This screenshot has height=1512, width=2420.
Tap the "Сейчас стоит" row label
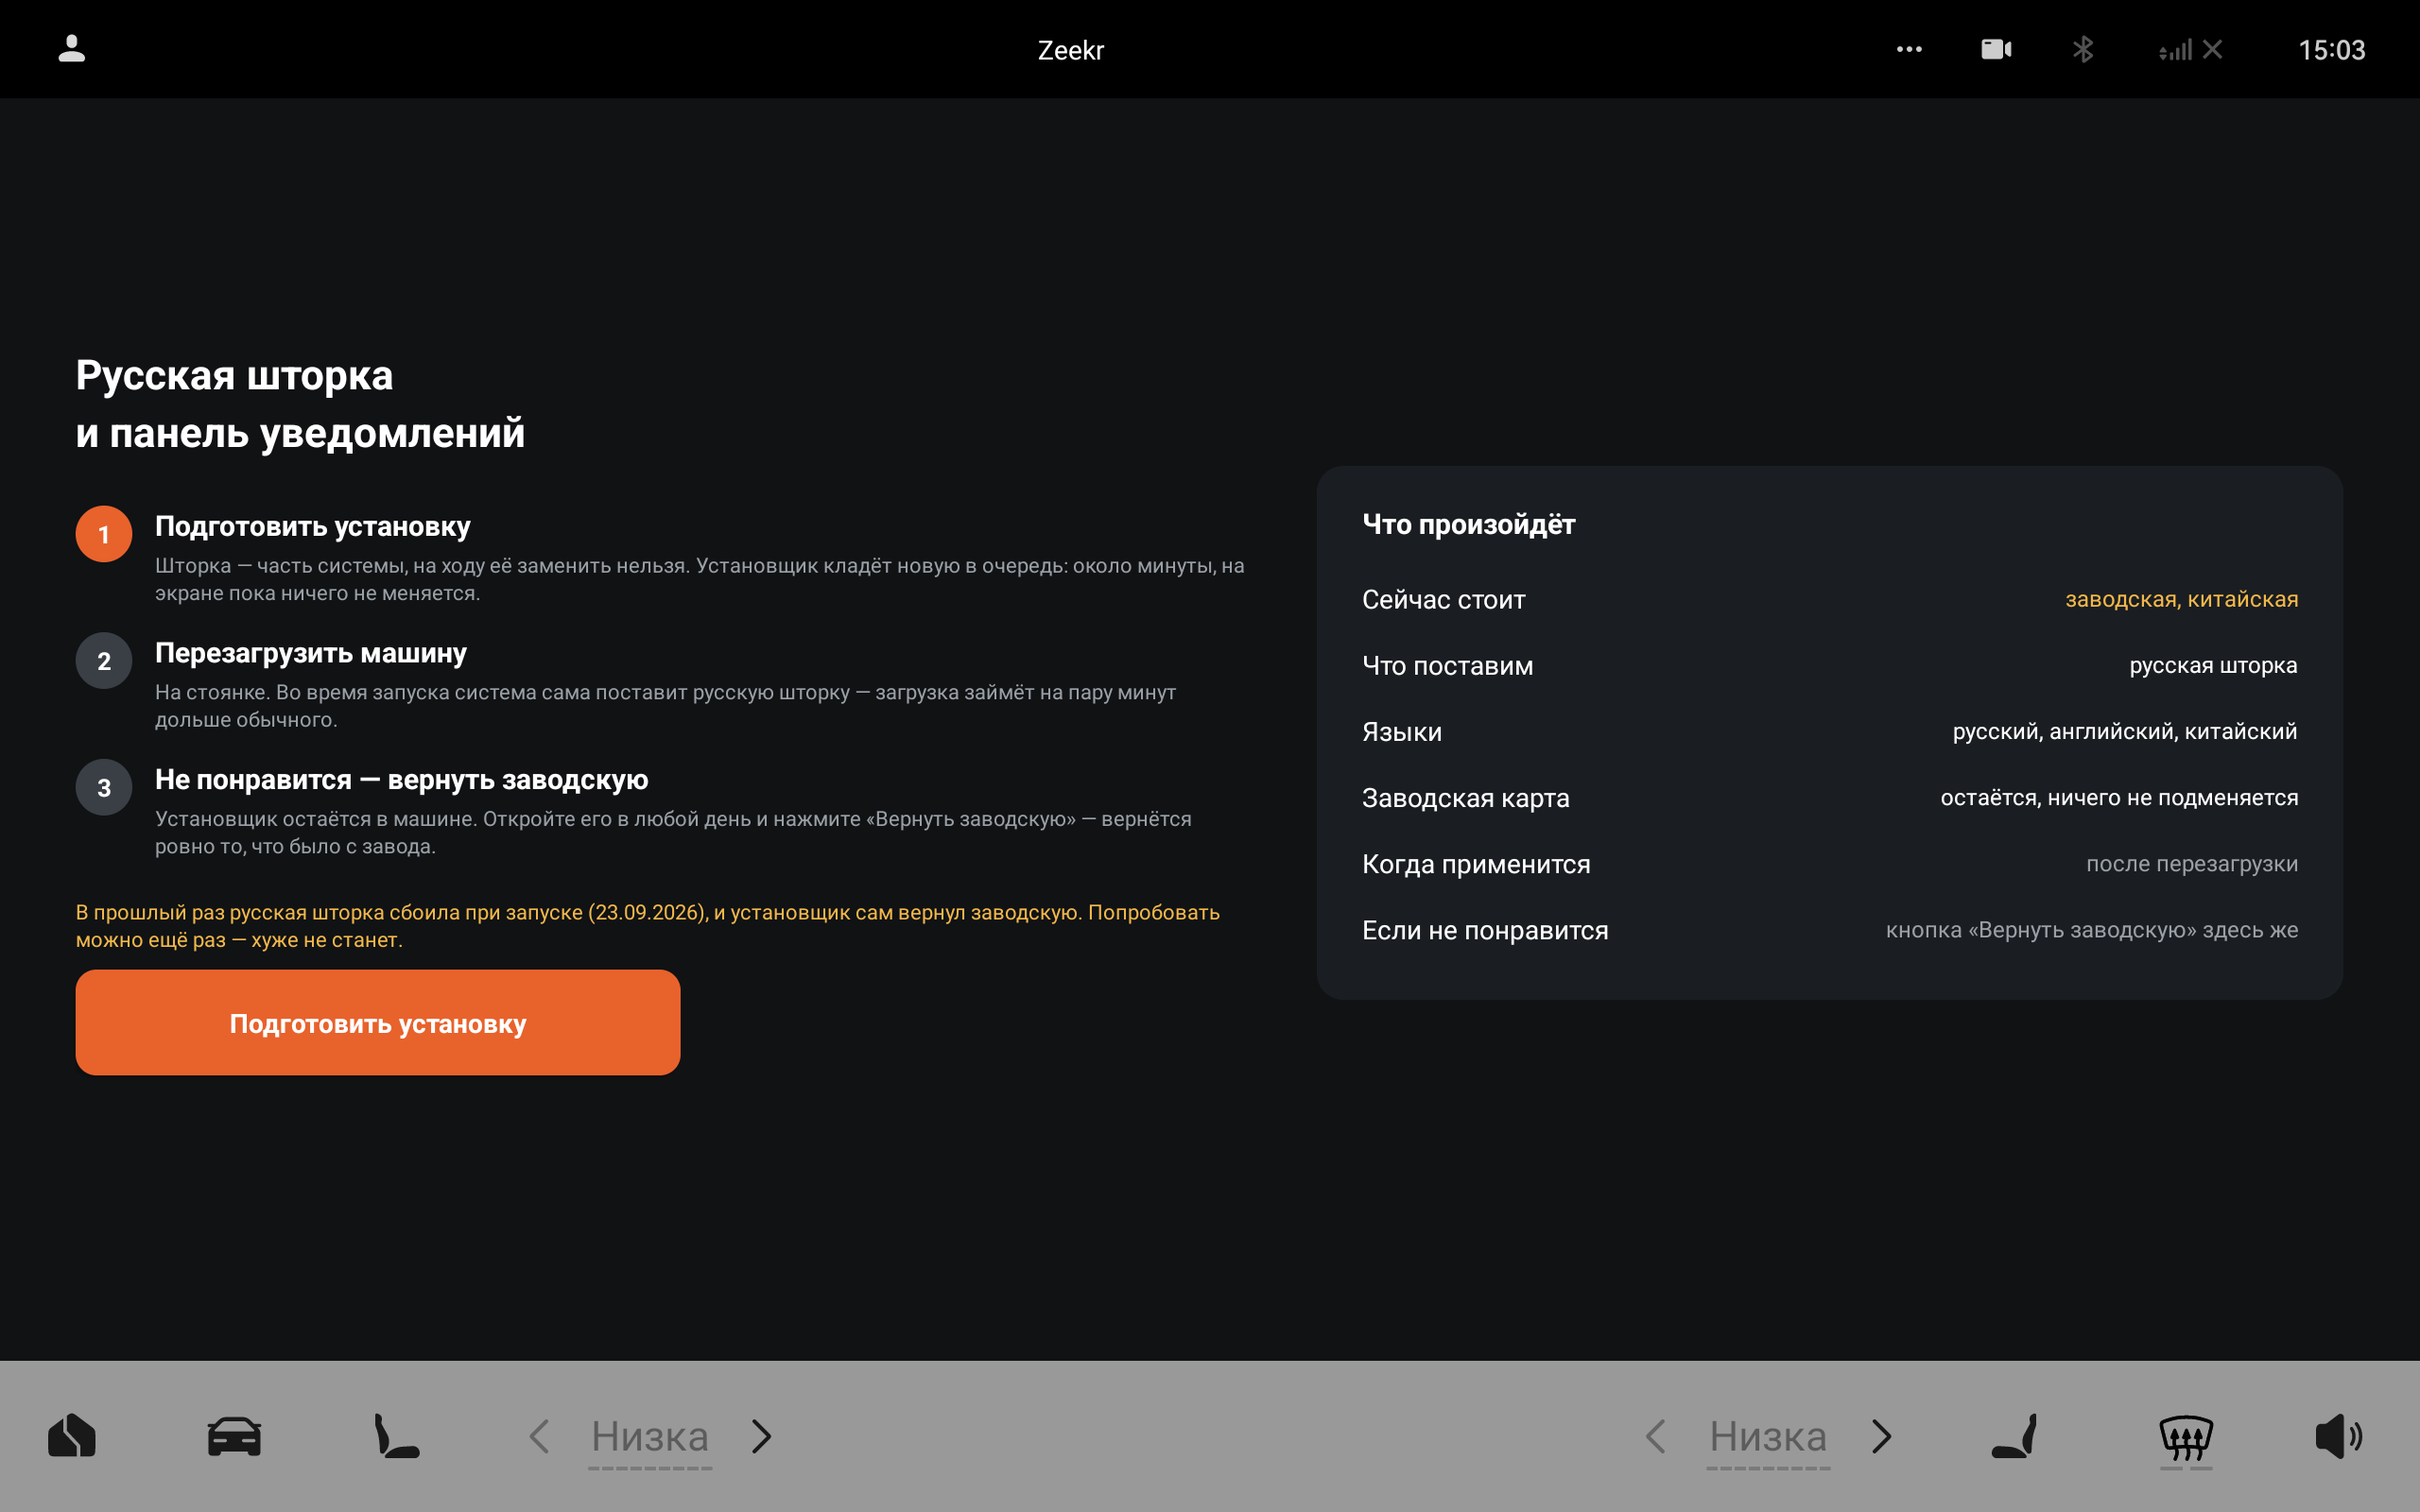(x=1443, y=599)
